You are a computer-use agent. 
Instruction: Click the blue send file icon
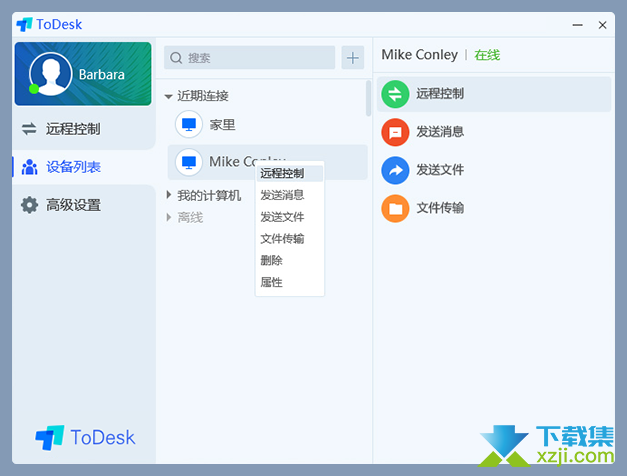[x=395, y=170]
